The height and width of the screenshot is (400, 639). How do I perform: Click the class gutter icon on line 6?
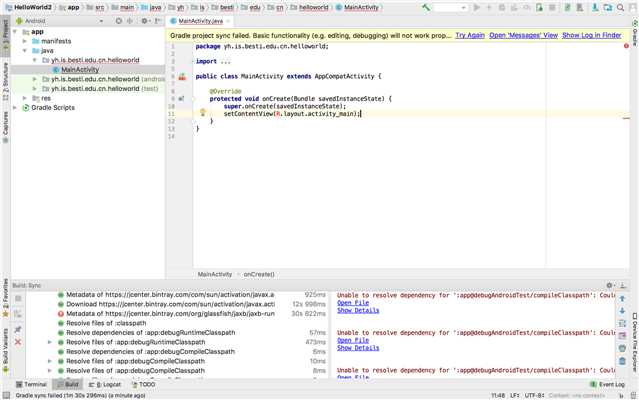(182, 77)
